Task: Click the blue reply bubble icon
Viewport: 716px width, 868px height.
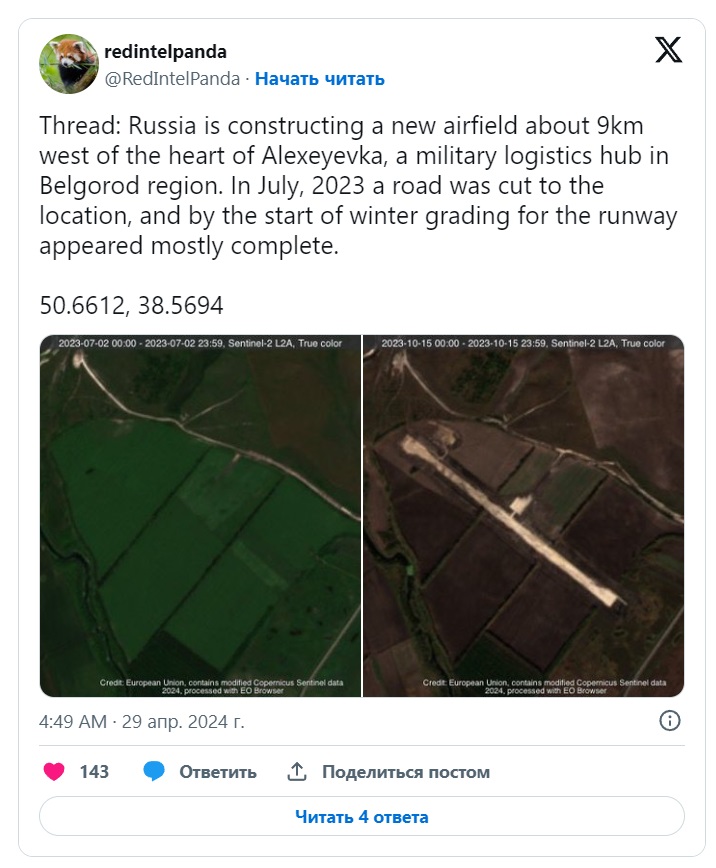Action: click(154, 771)
